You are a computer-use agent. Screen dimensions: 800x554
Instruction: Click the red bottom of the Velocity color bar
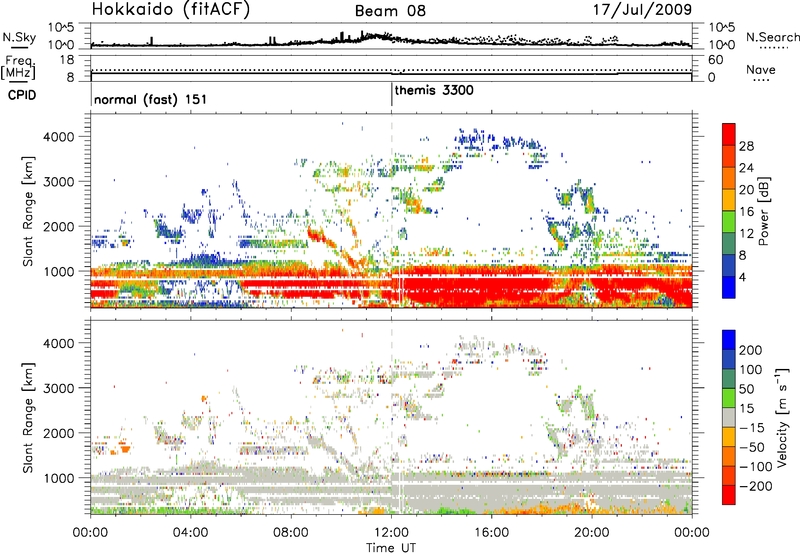[x=729, y=495]
